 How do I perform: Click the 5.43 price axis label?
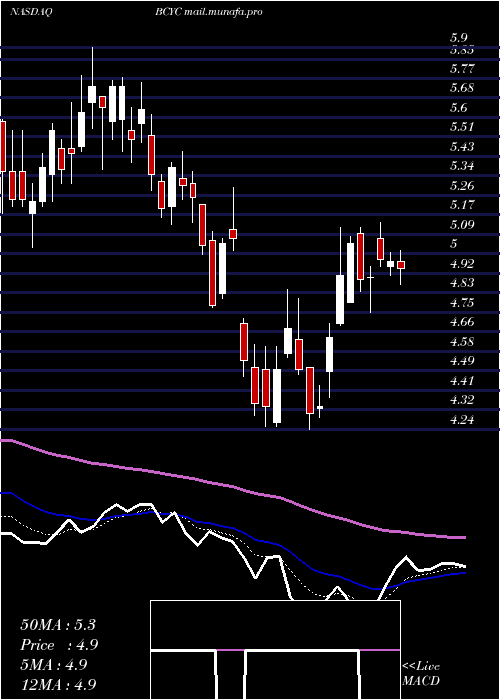462,146
